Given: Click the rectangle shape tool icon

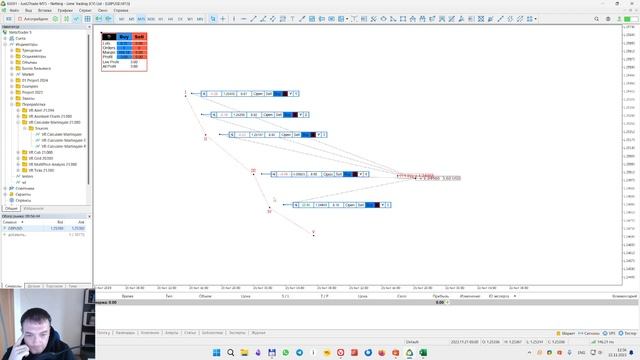Looking at the screenshot, I should click(403, 19).
